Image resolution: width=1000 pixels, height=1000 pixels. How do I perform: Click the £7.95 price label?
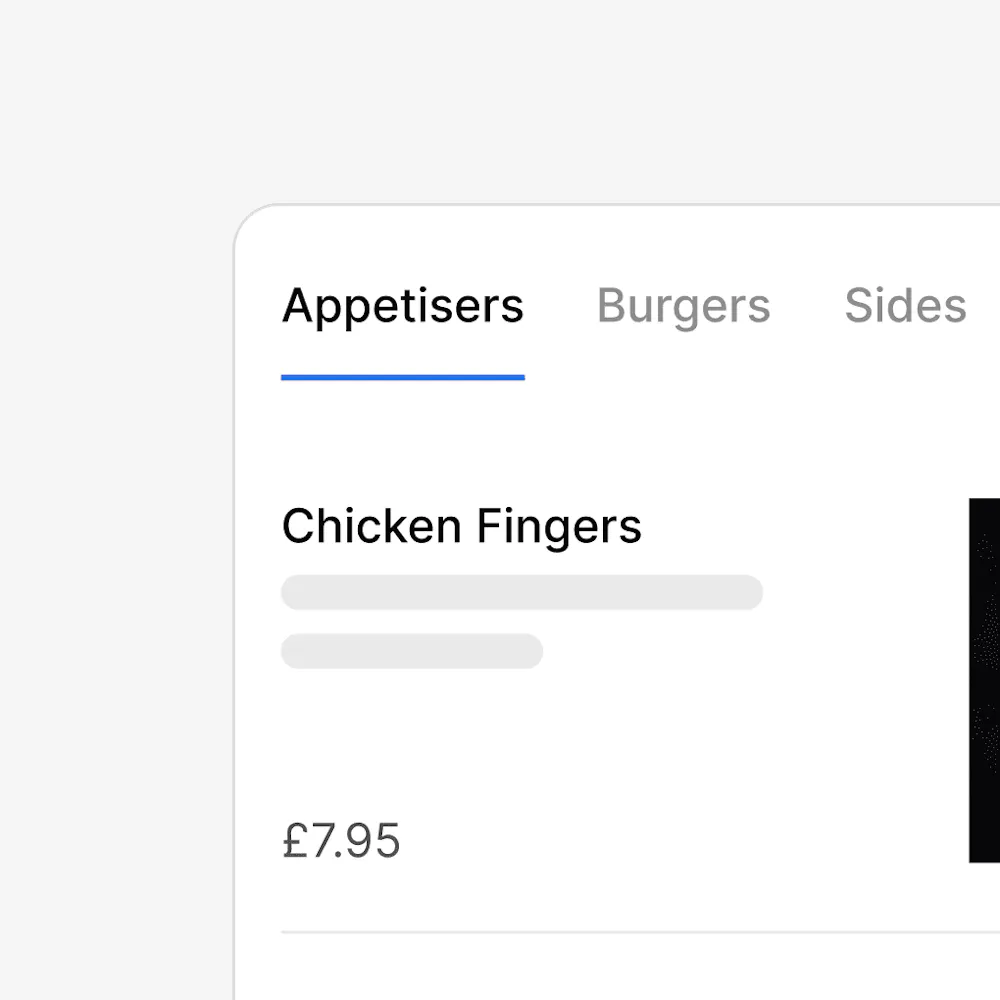click(x=341, y=841)
